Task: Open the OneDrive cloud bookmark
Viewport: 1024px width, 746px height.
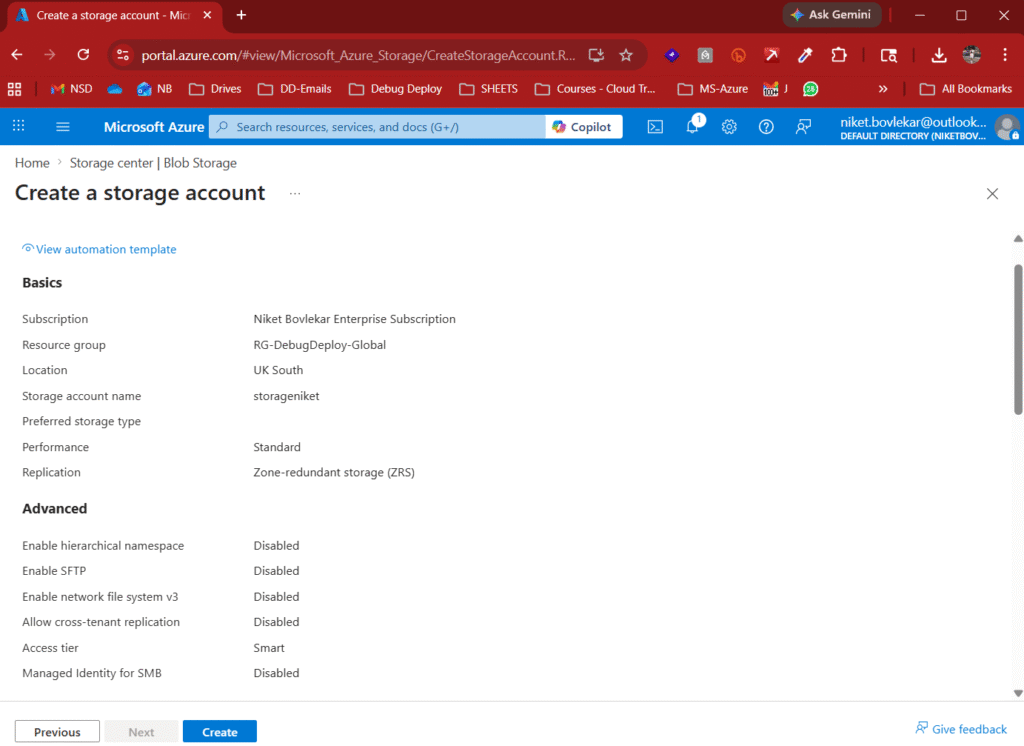Action: 115,89
